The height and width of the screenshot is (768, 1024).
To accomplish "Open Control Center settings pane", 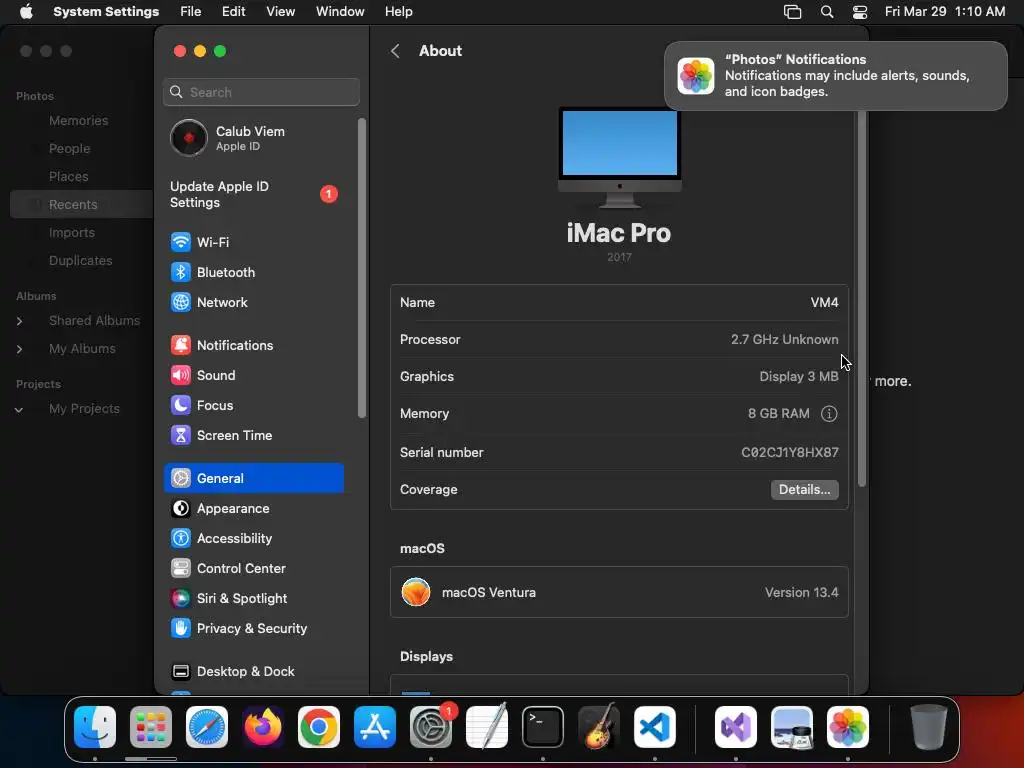I will click(253, 568).
